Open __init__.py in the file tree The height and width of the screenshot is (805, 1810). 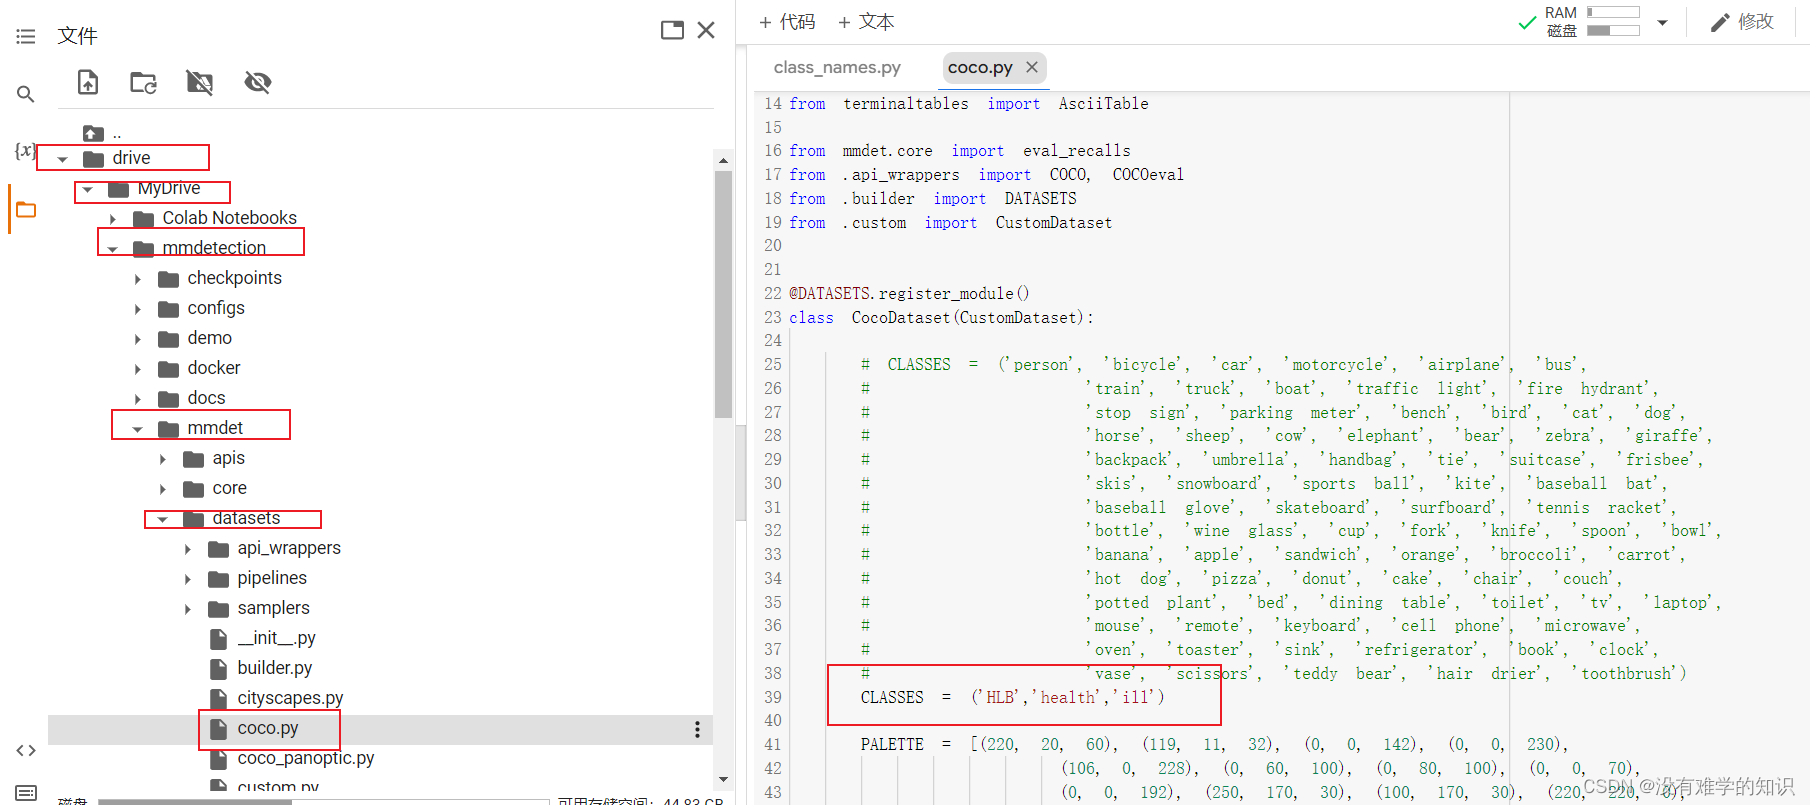point(277,638)
